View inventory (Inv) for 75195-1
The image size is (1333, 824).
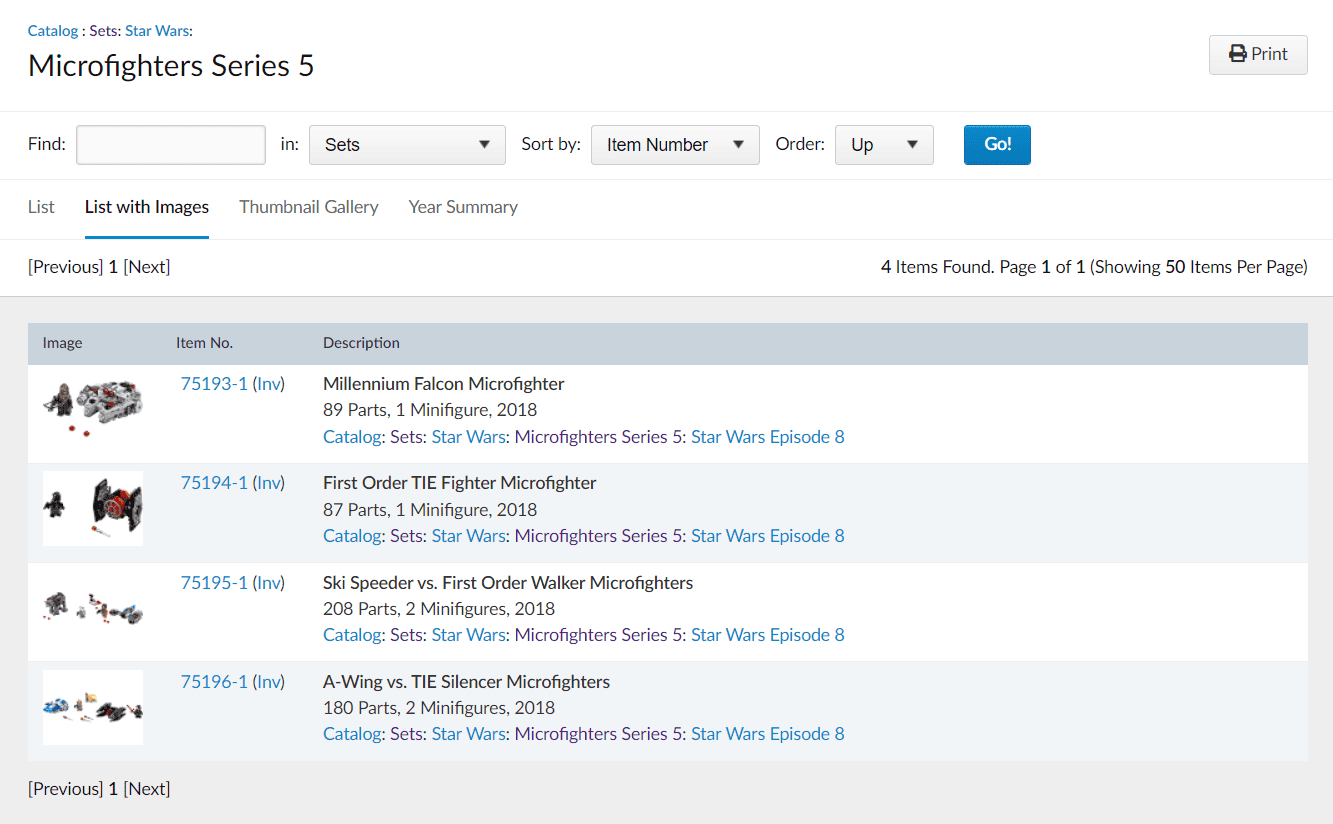(x=268, y=583)
